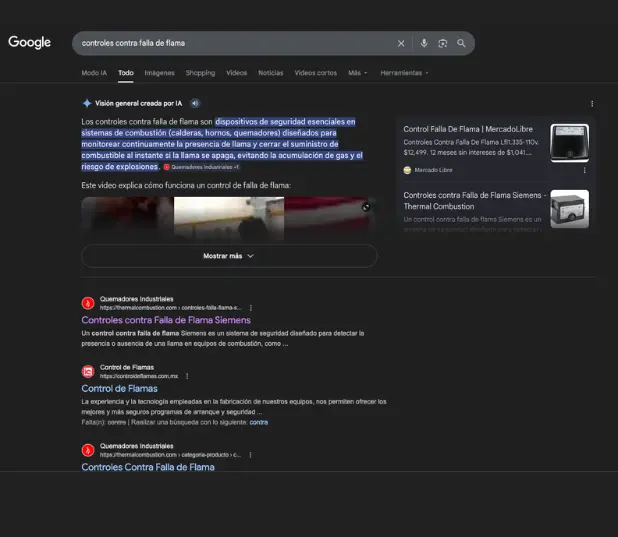Switch to Modo IA tab
The width and height of the screenshot is (618, 537).
[94, 73]
